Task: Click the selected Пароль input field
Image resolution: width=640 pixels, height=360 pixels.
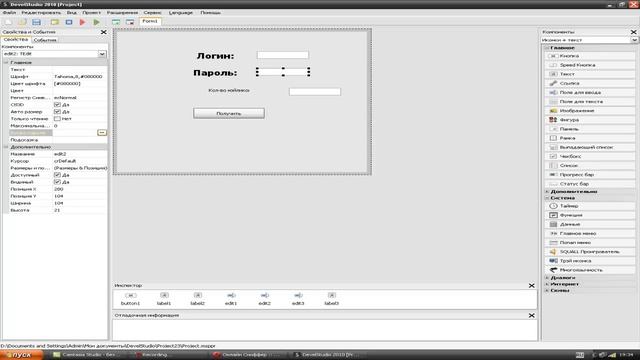Action: [283, 72]
